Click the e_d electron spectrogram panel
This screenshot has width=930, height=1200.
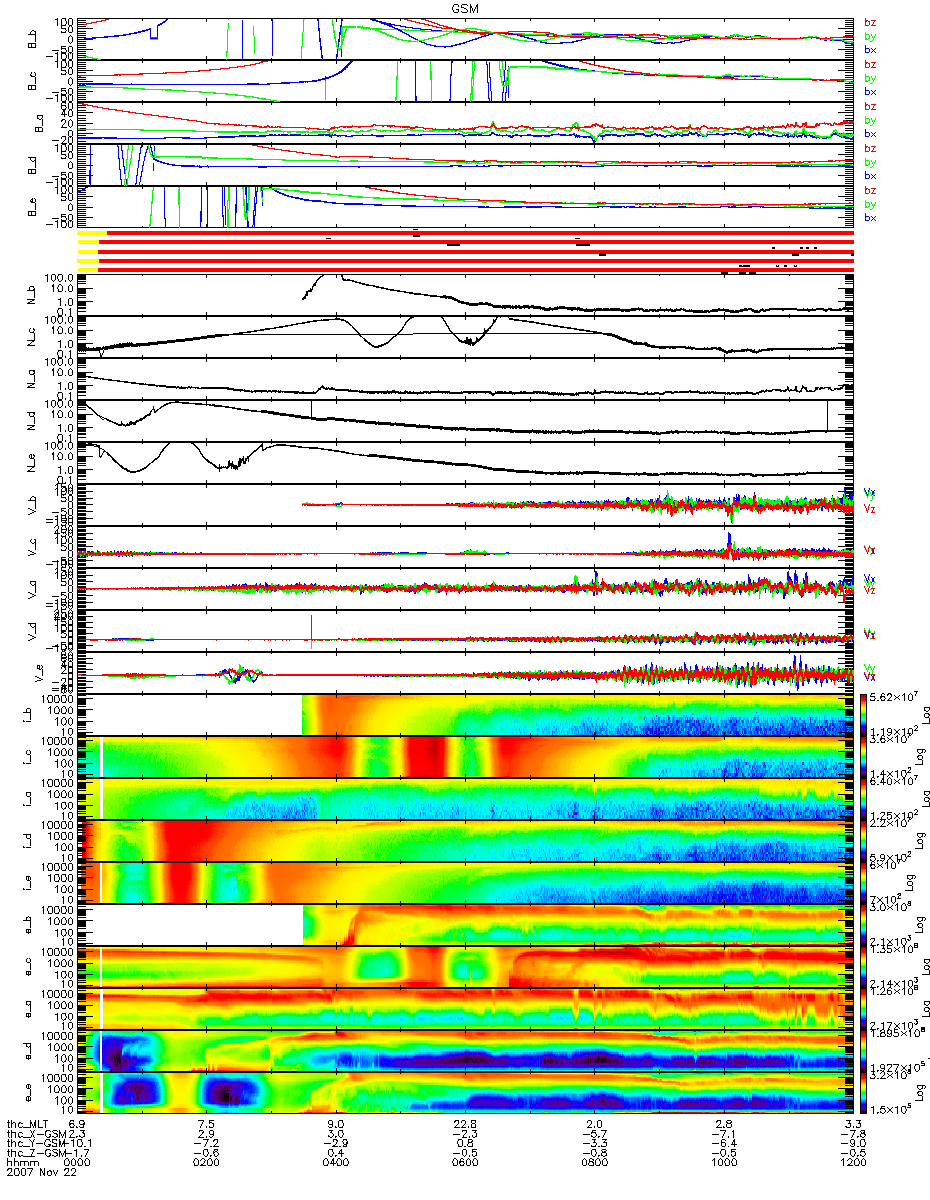pos(465,1050)
